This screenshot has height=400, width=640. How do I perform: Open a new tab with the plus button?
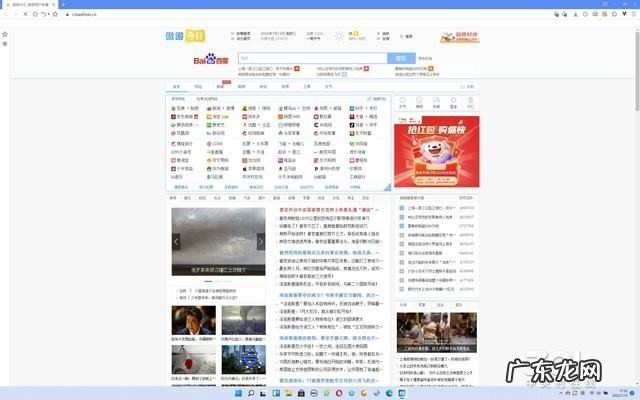coord(63,4)
